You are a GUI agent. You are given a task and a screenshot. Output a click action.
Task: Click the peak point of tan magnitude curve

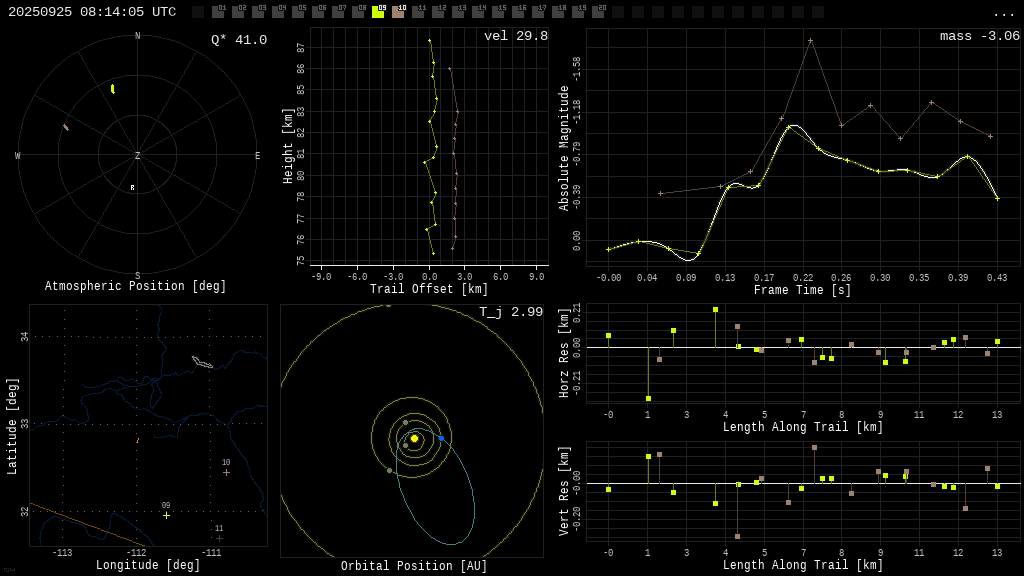(x=810, y=41)
